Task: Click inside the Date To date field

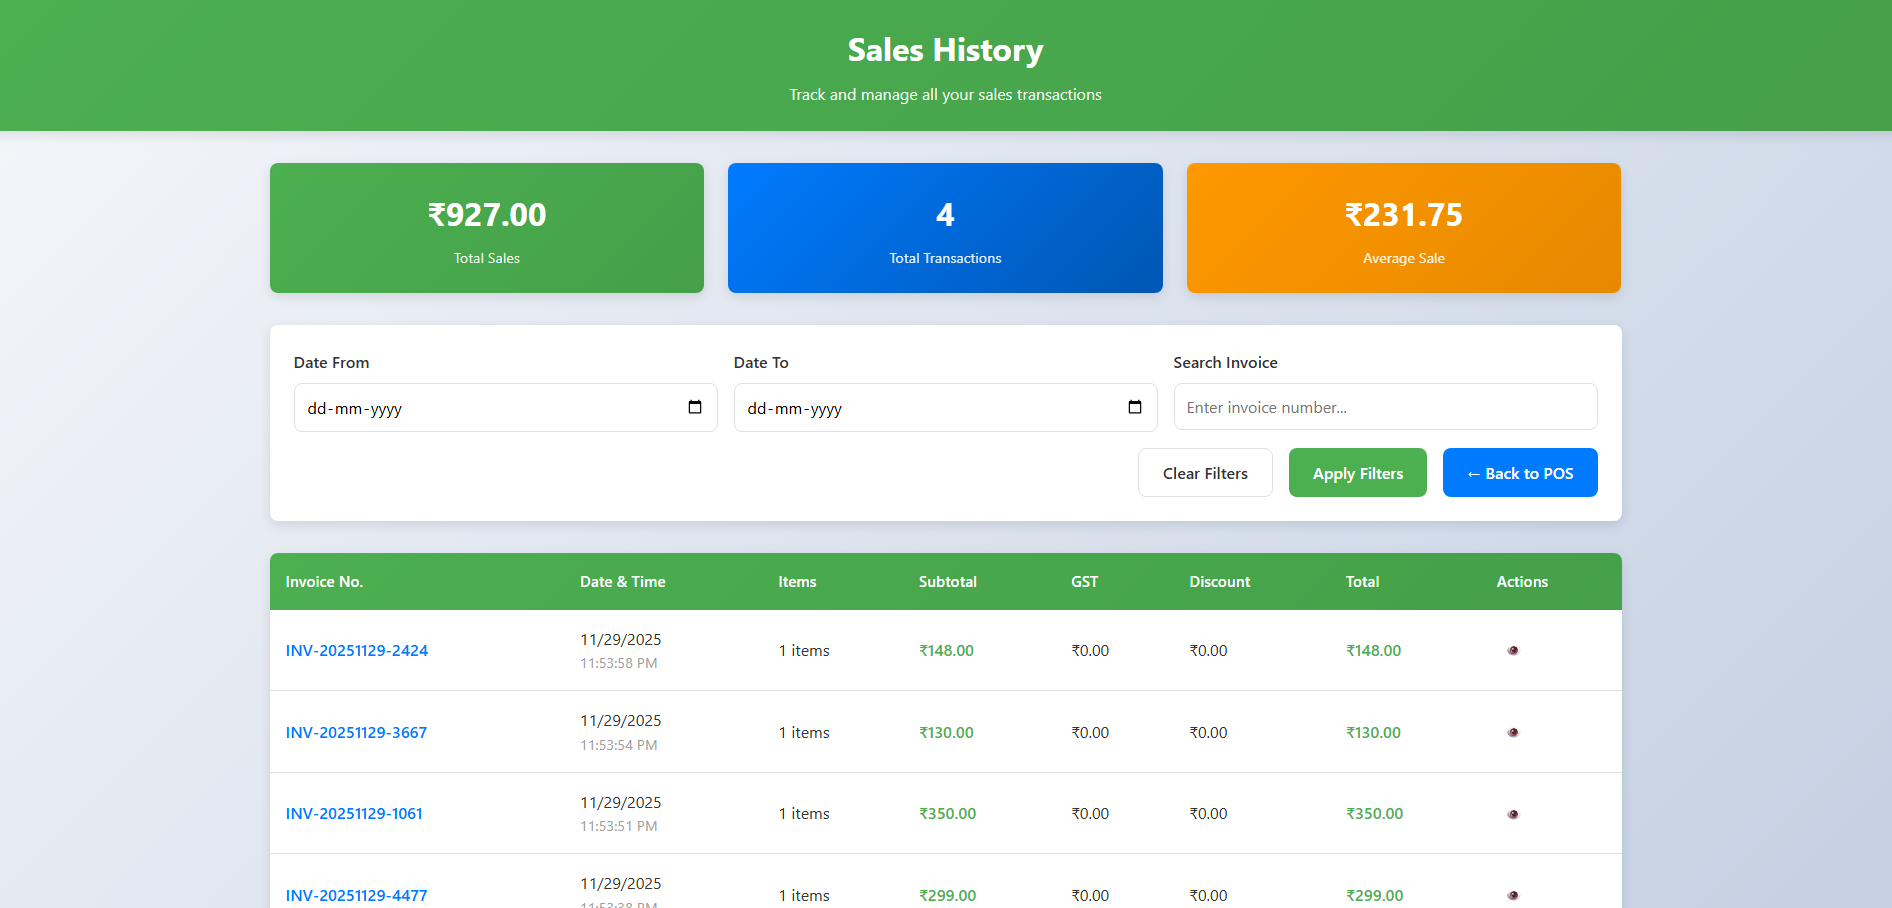Action: click(x=920, y=408)
